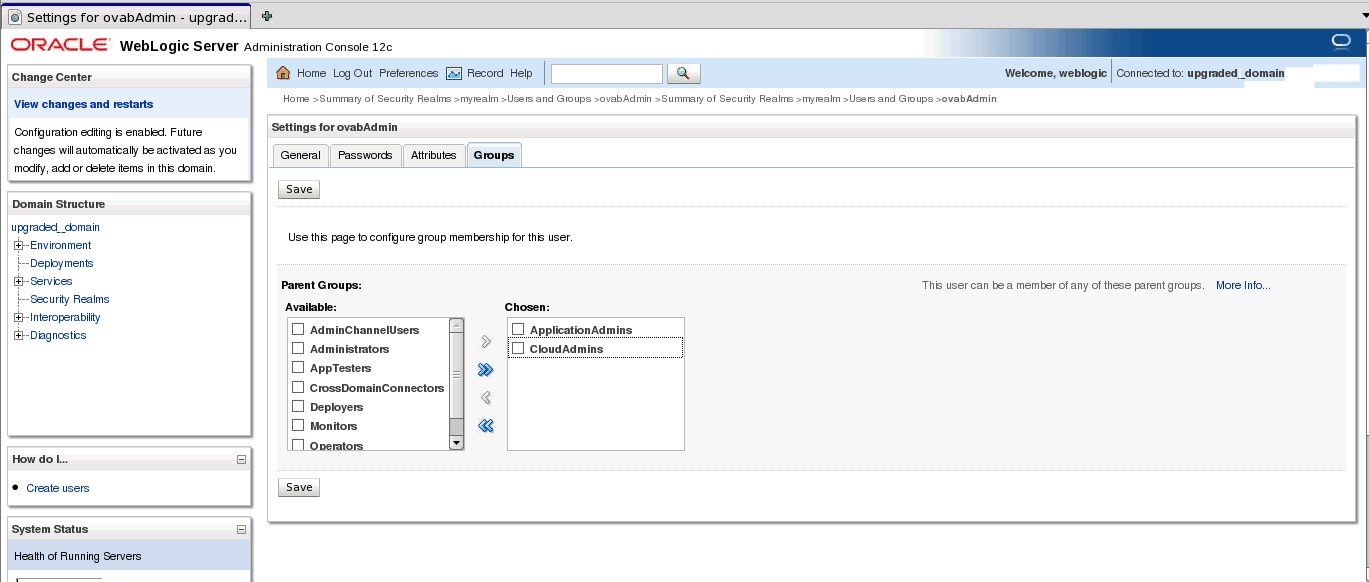Viewport: 1369px width, 582px height.
Task: Move selected group left with single arrow
Action: 486,398
